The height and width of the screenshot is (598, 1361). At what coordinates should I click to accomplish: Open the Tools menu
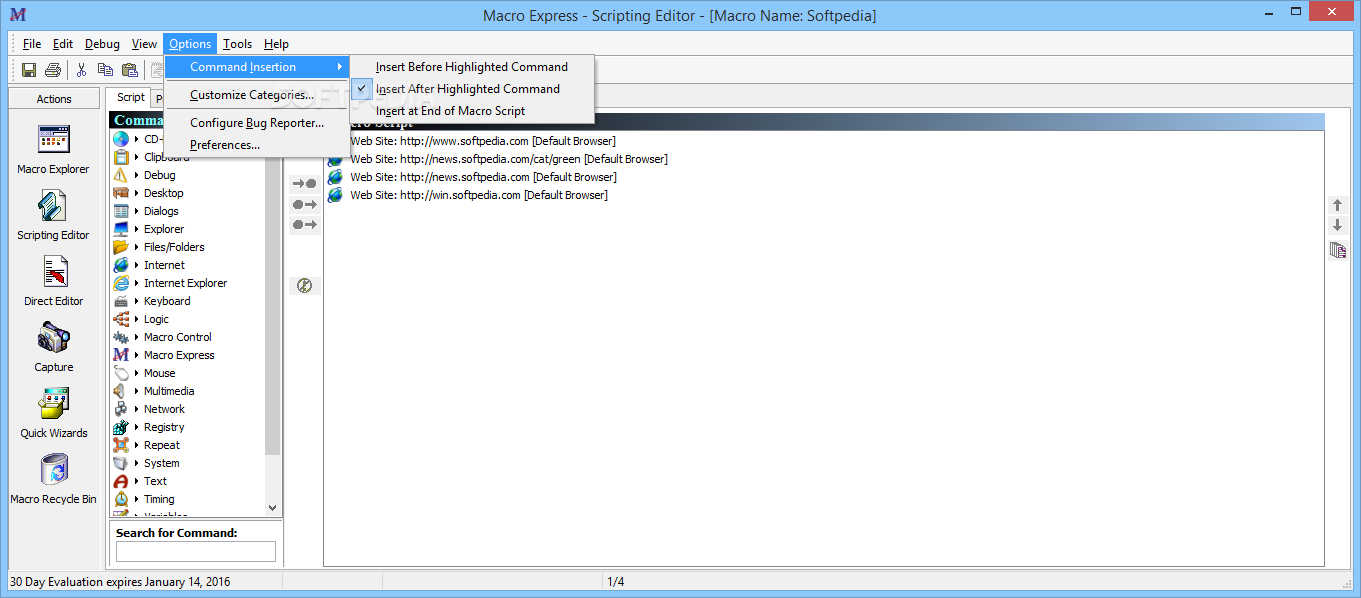pyautogui.click(x=237, y=44)
